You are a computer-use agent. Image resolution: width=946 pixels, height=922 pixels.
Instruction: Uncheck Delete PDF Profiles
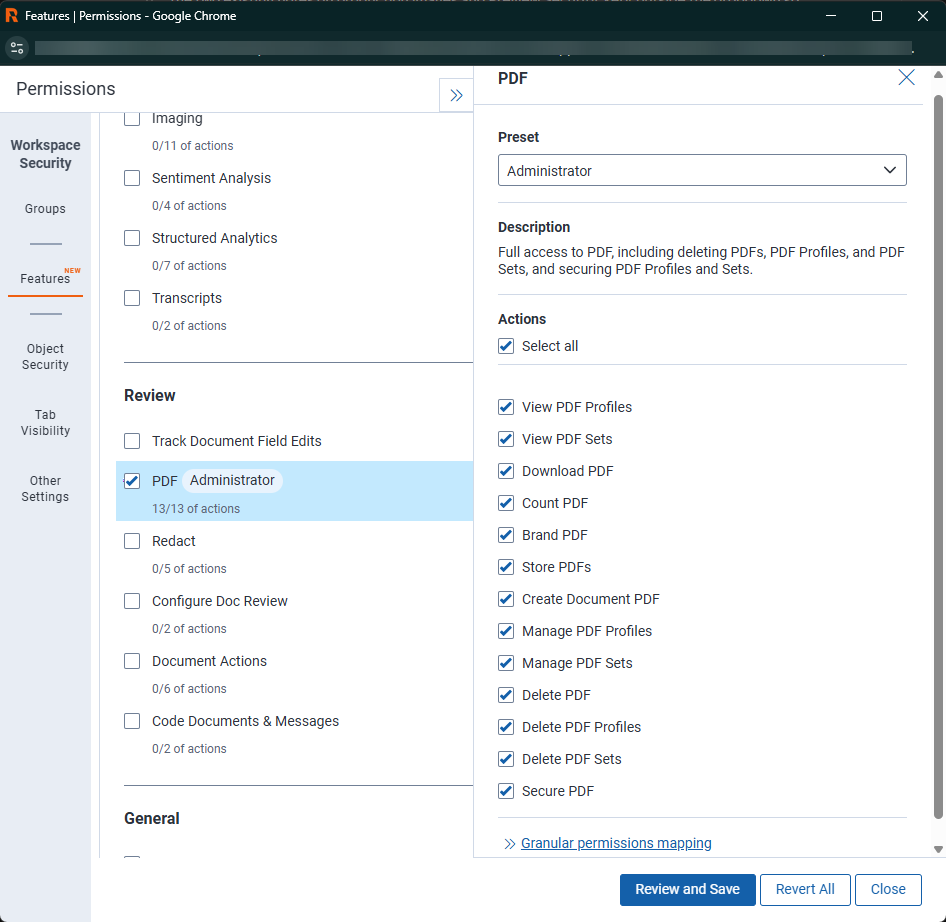(506, 727)
